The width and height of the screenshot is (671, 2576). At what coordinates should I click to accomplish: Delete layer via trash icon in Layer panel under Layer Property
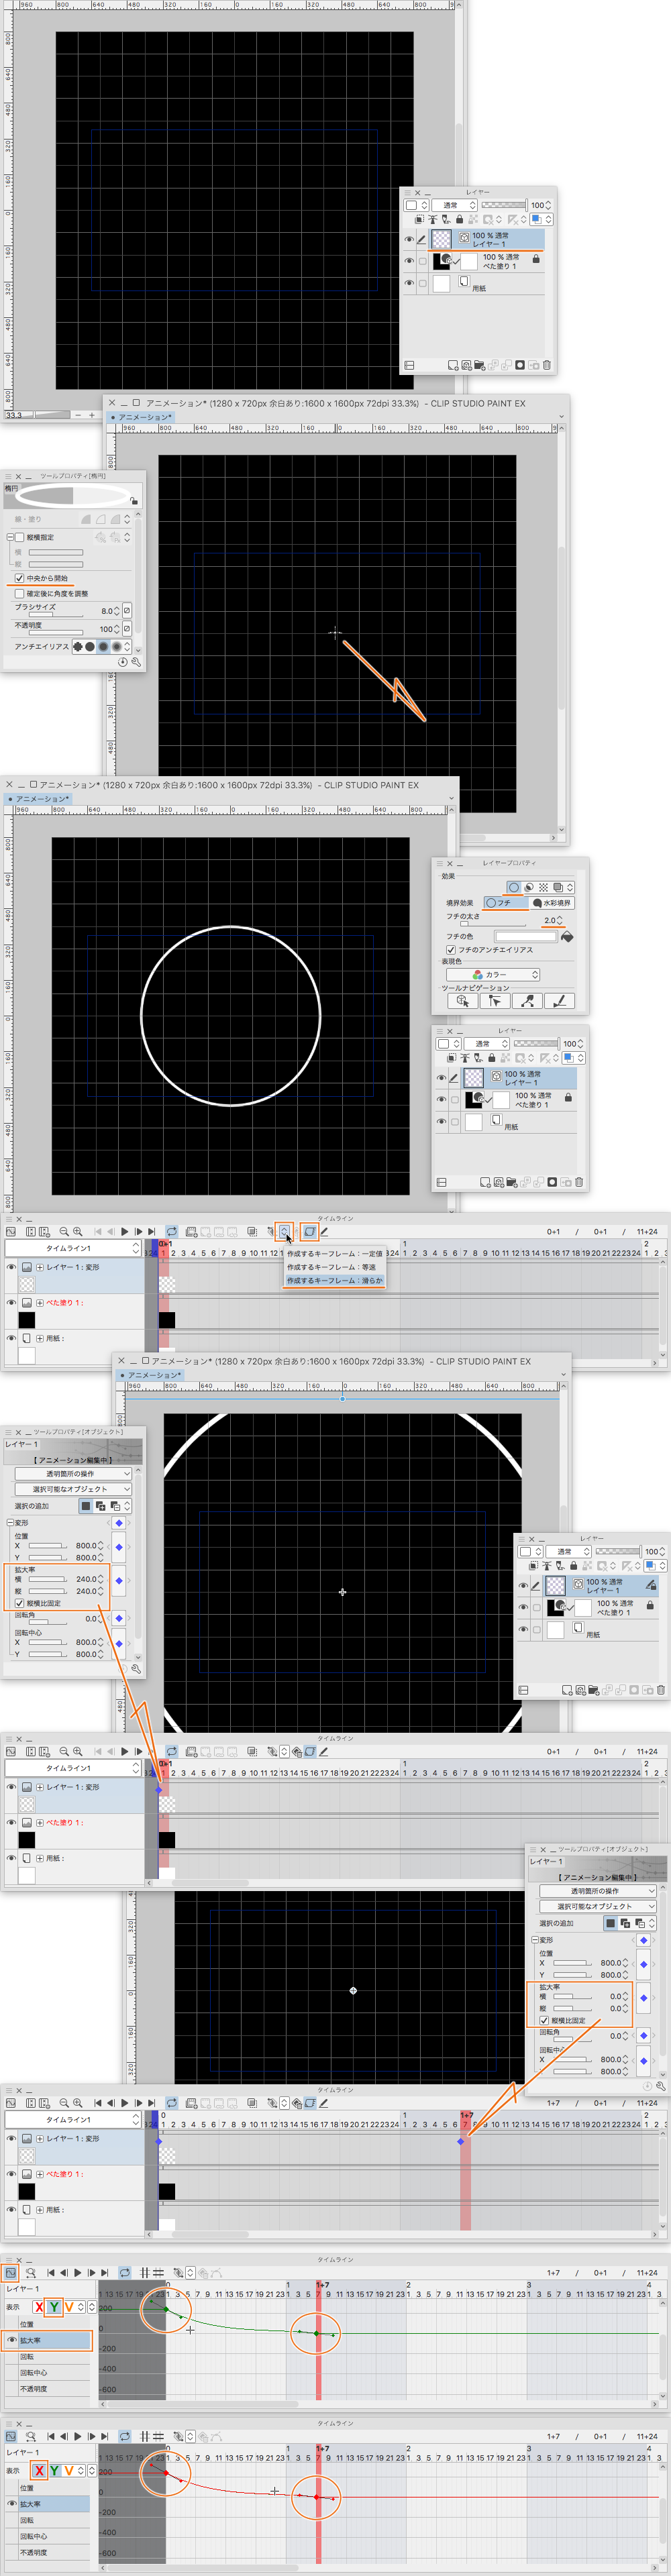579,1182
